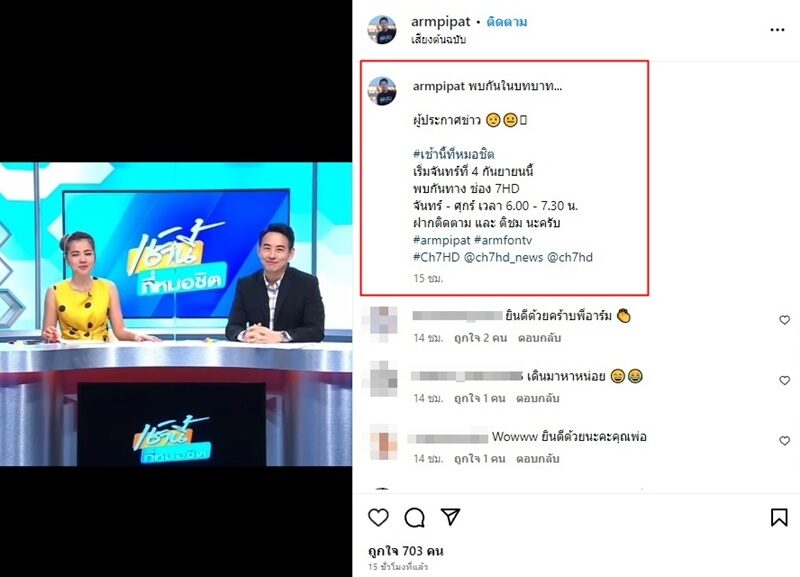The width and height of the screenshot is (800, 577).
Task: View likes ถูกใจ 2 คน on first comment
Action: (x=481, y=338)
